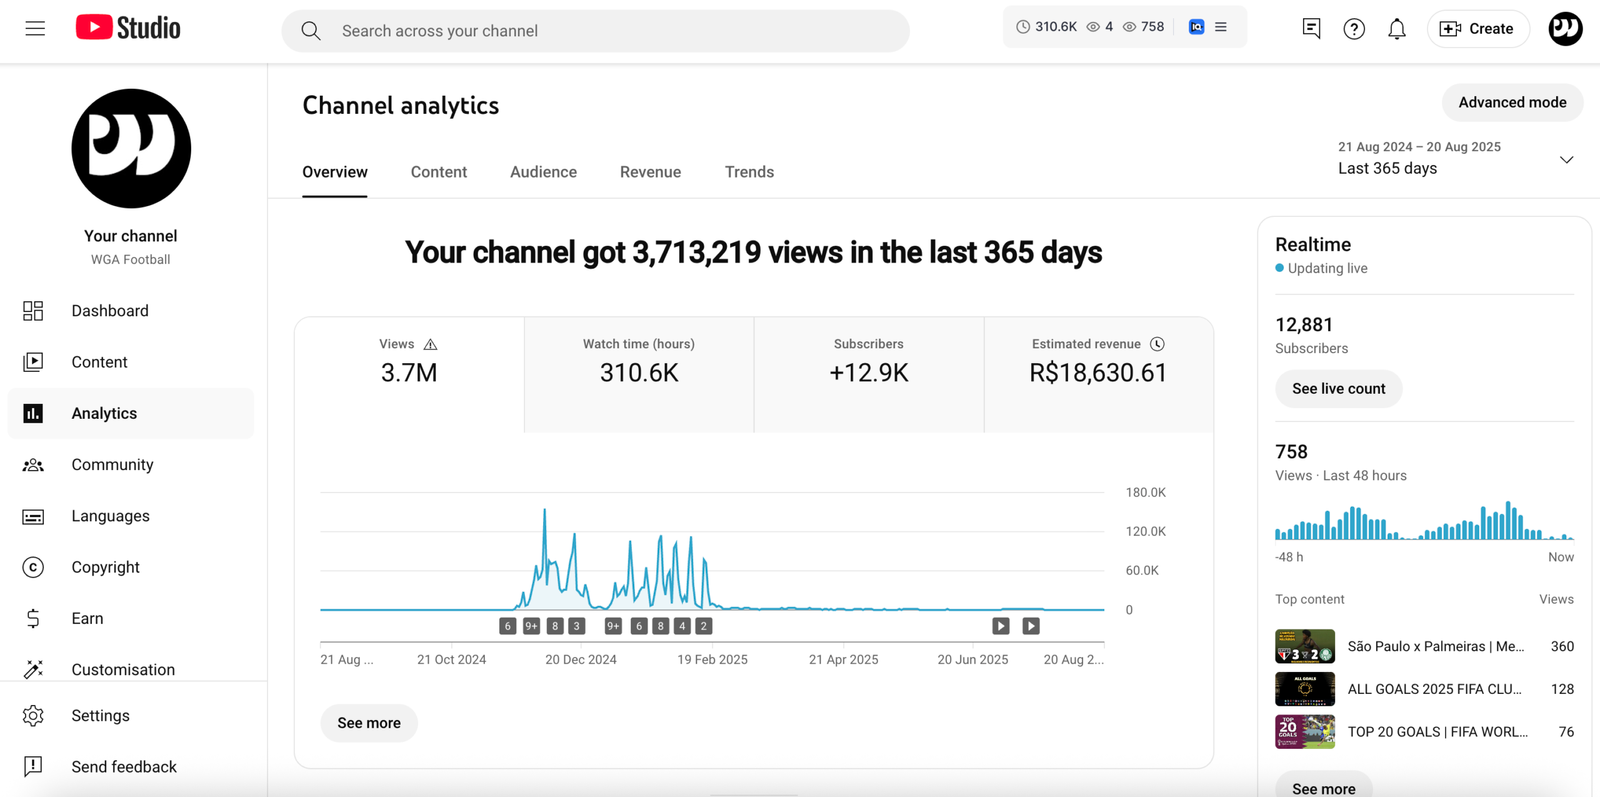The width and height of the screenshot is (1600, 797).
Task: Open the extension toolbar menu lines icon
Action: (1221, 27)
